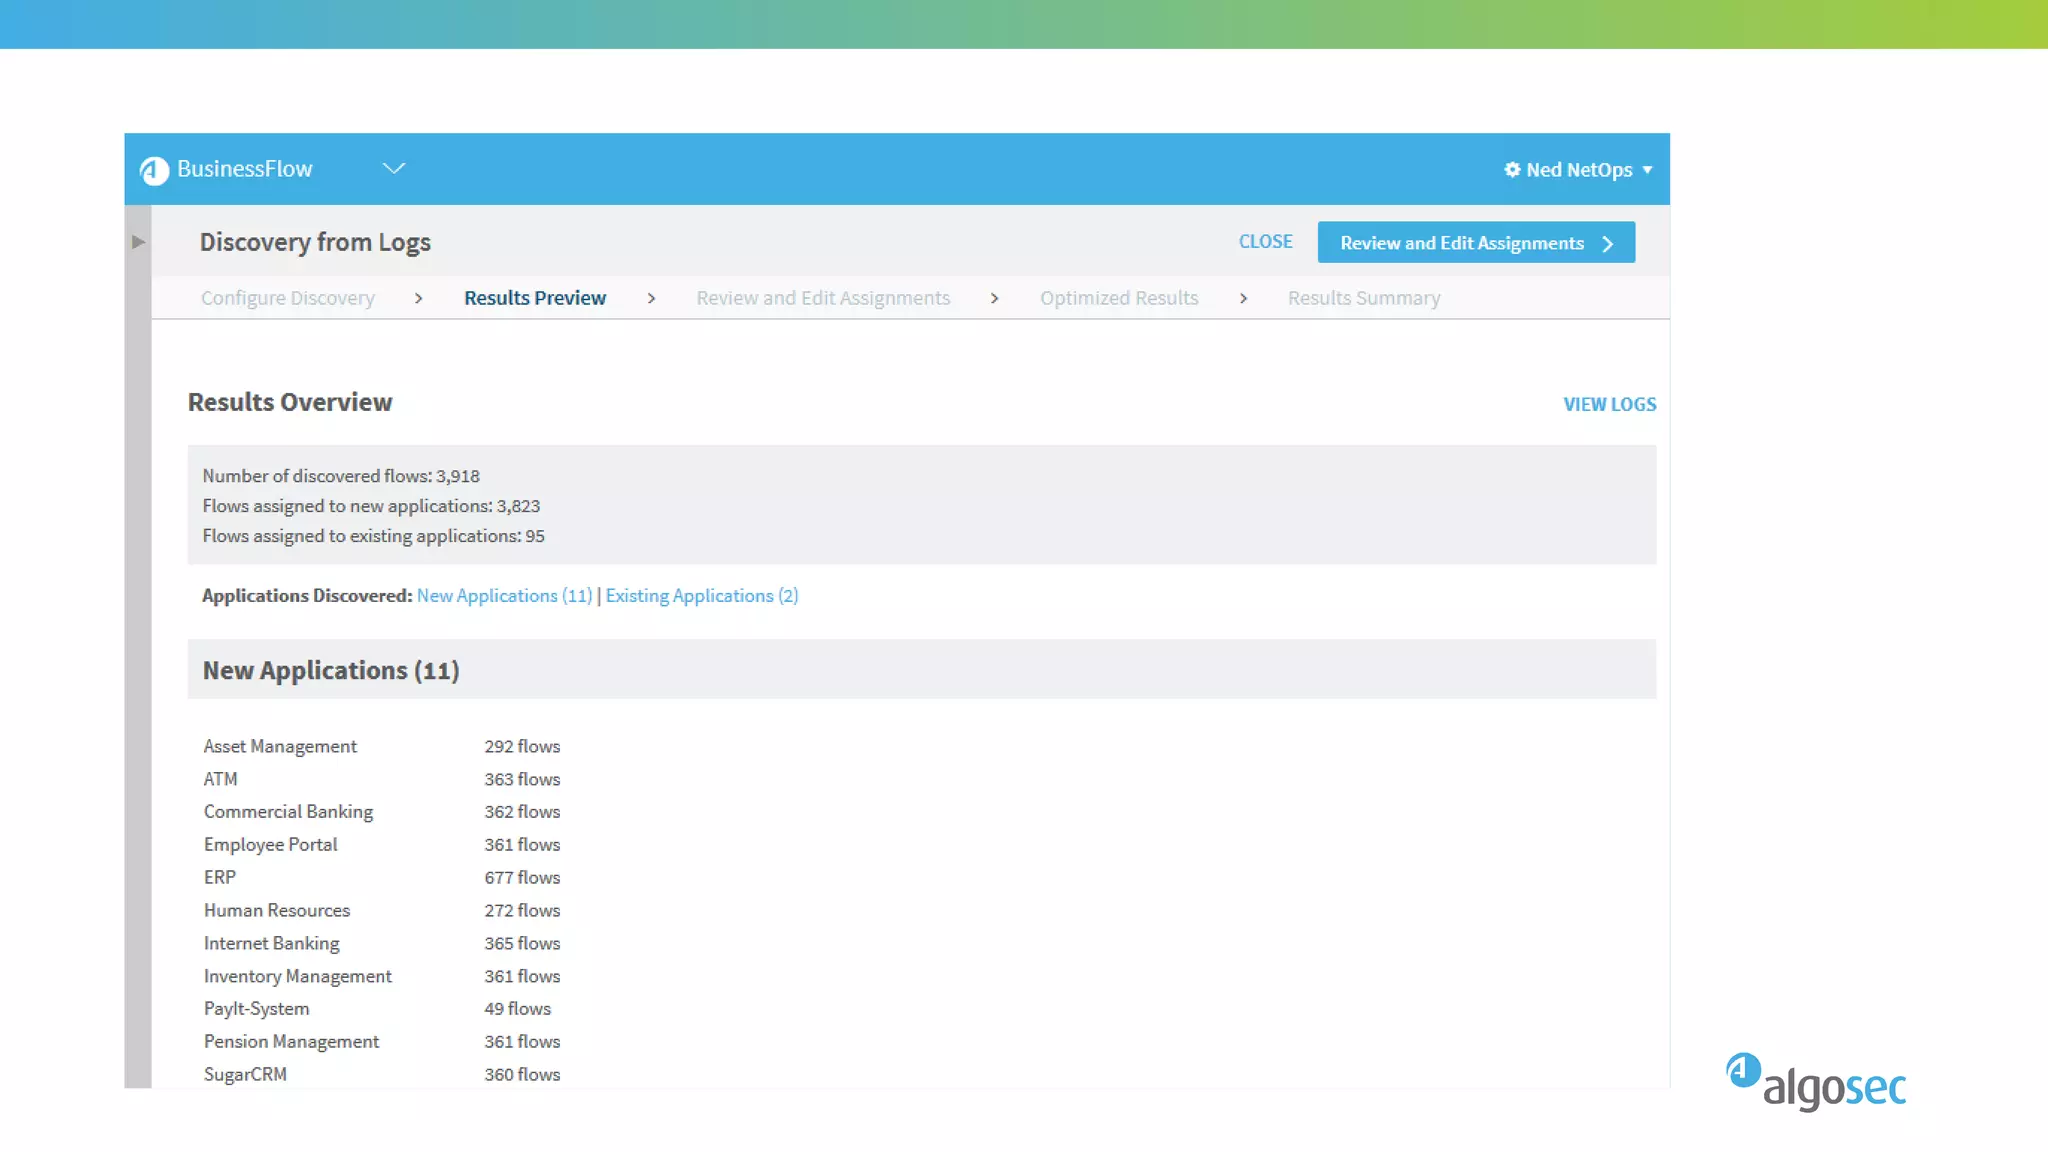Screen dimensions: 2048x1152
Task: Click the VIEW LOGS link
Action: (x=1609, y=404)
